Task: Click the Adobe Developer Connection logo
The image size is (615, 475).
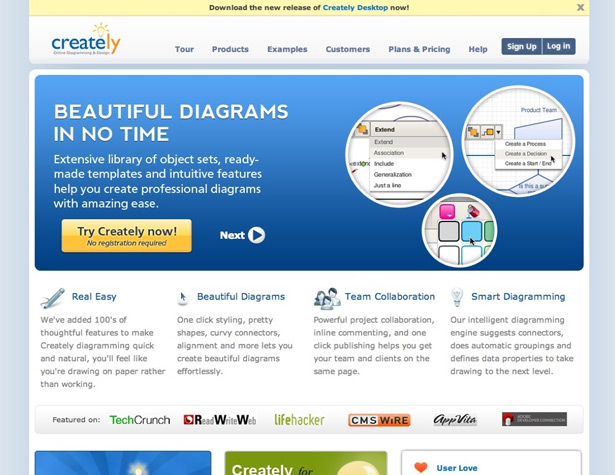Action: pyautogui.click(x=534, y=419)
